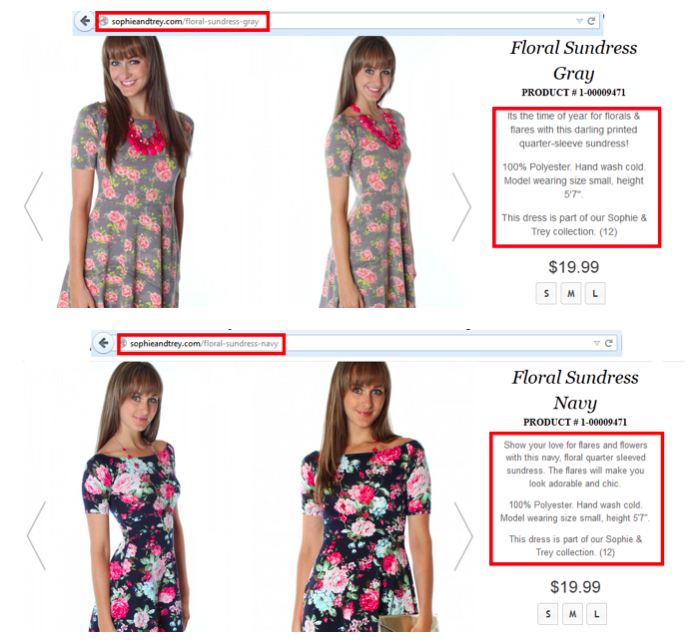Image resolution: width=696 pixels, height=643 pixels.
Task: Click the floral-sundress-navy address field
Action: point(367,343)
